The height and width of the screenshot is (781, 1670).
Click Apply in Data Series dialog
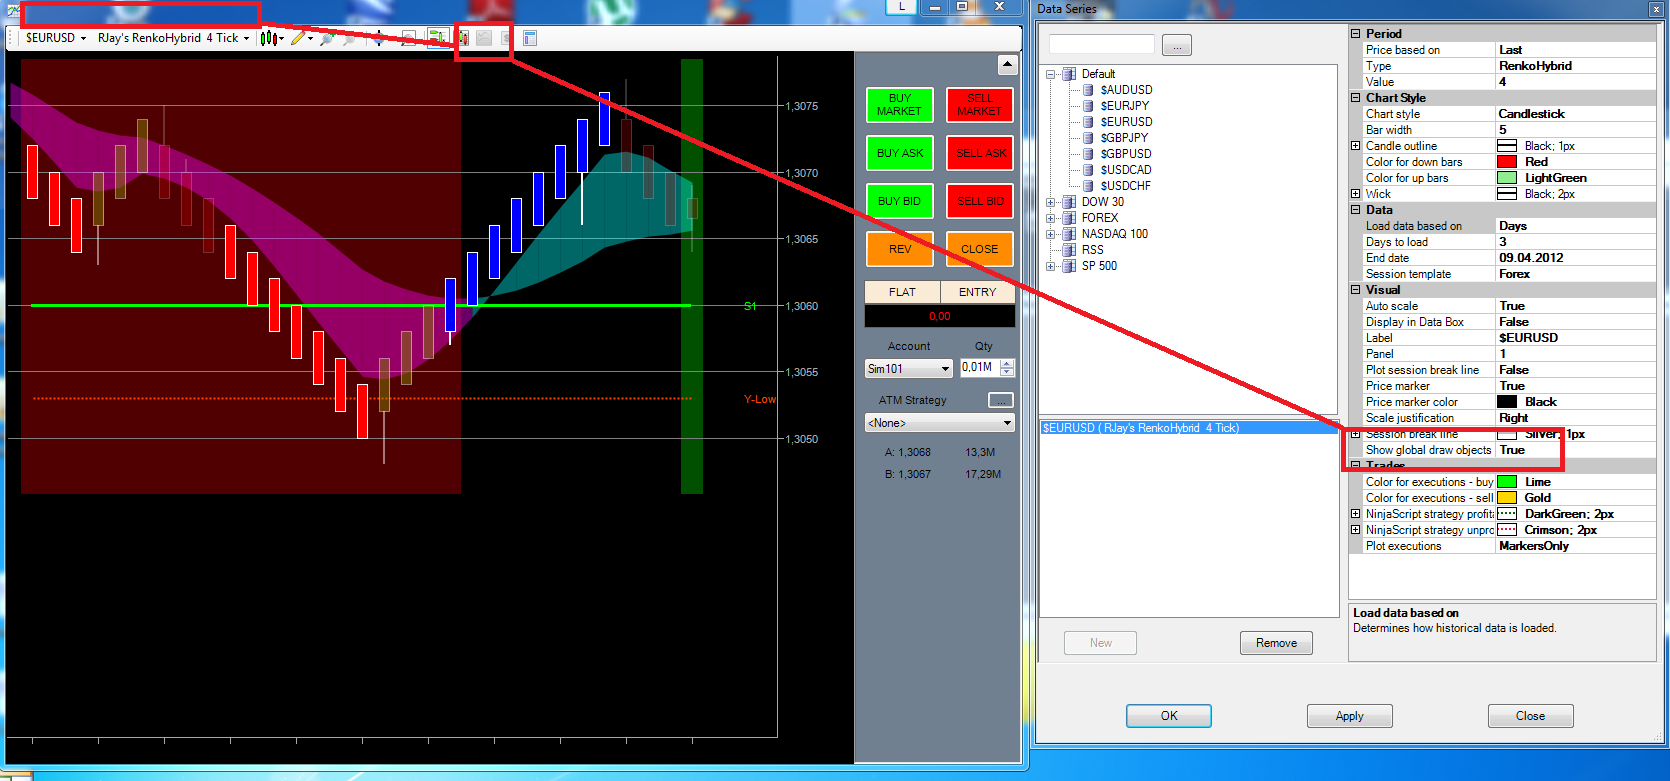pos(1349,716)
